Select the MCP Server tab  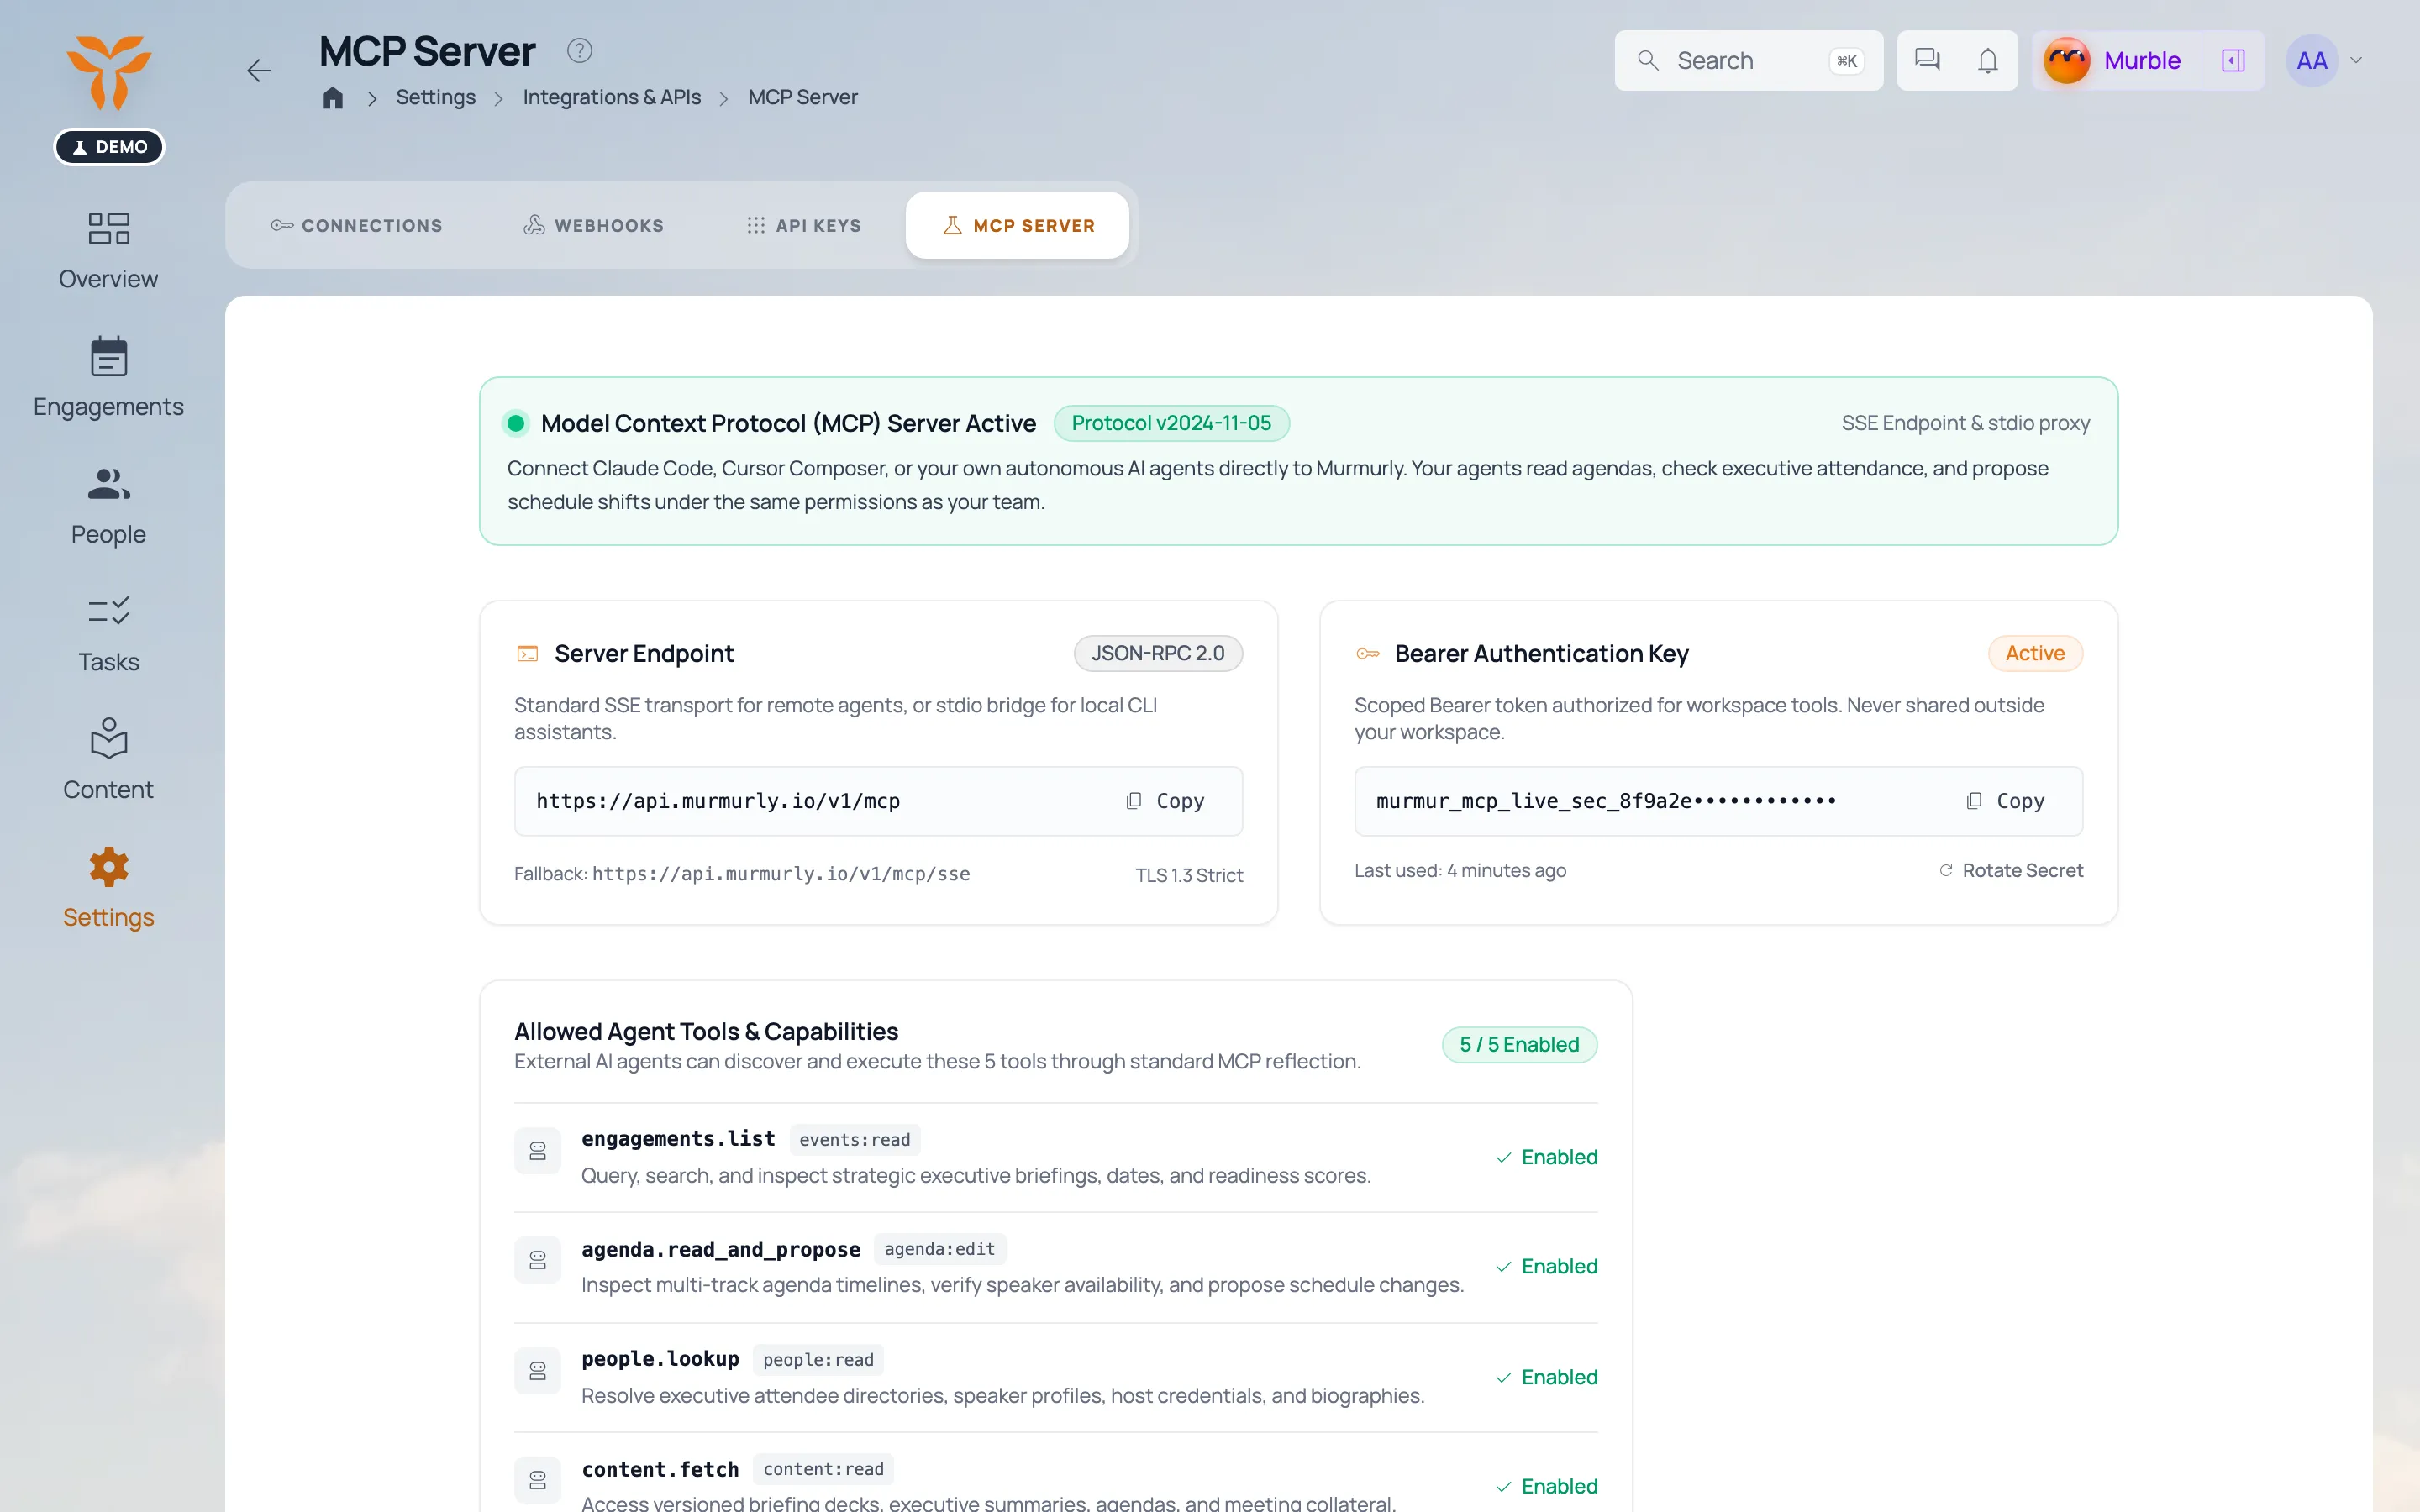point(1018,225)
